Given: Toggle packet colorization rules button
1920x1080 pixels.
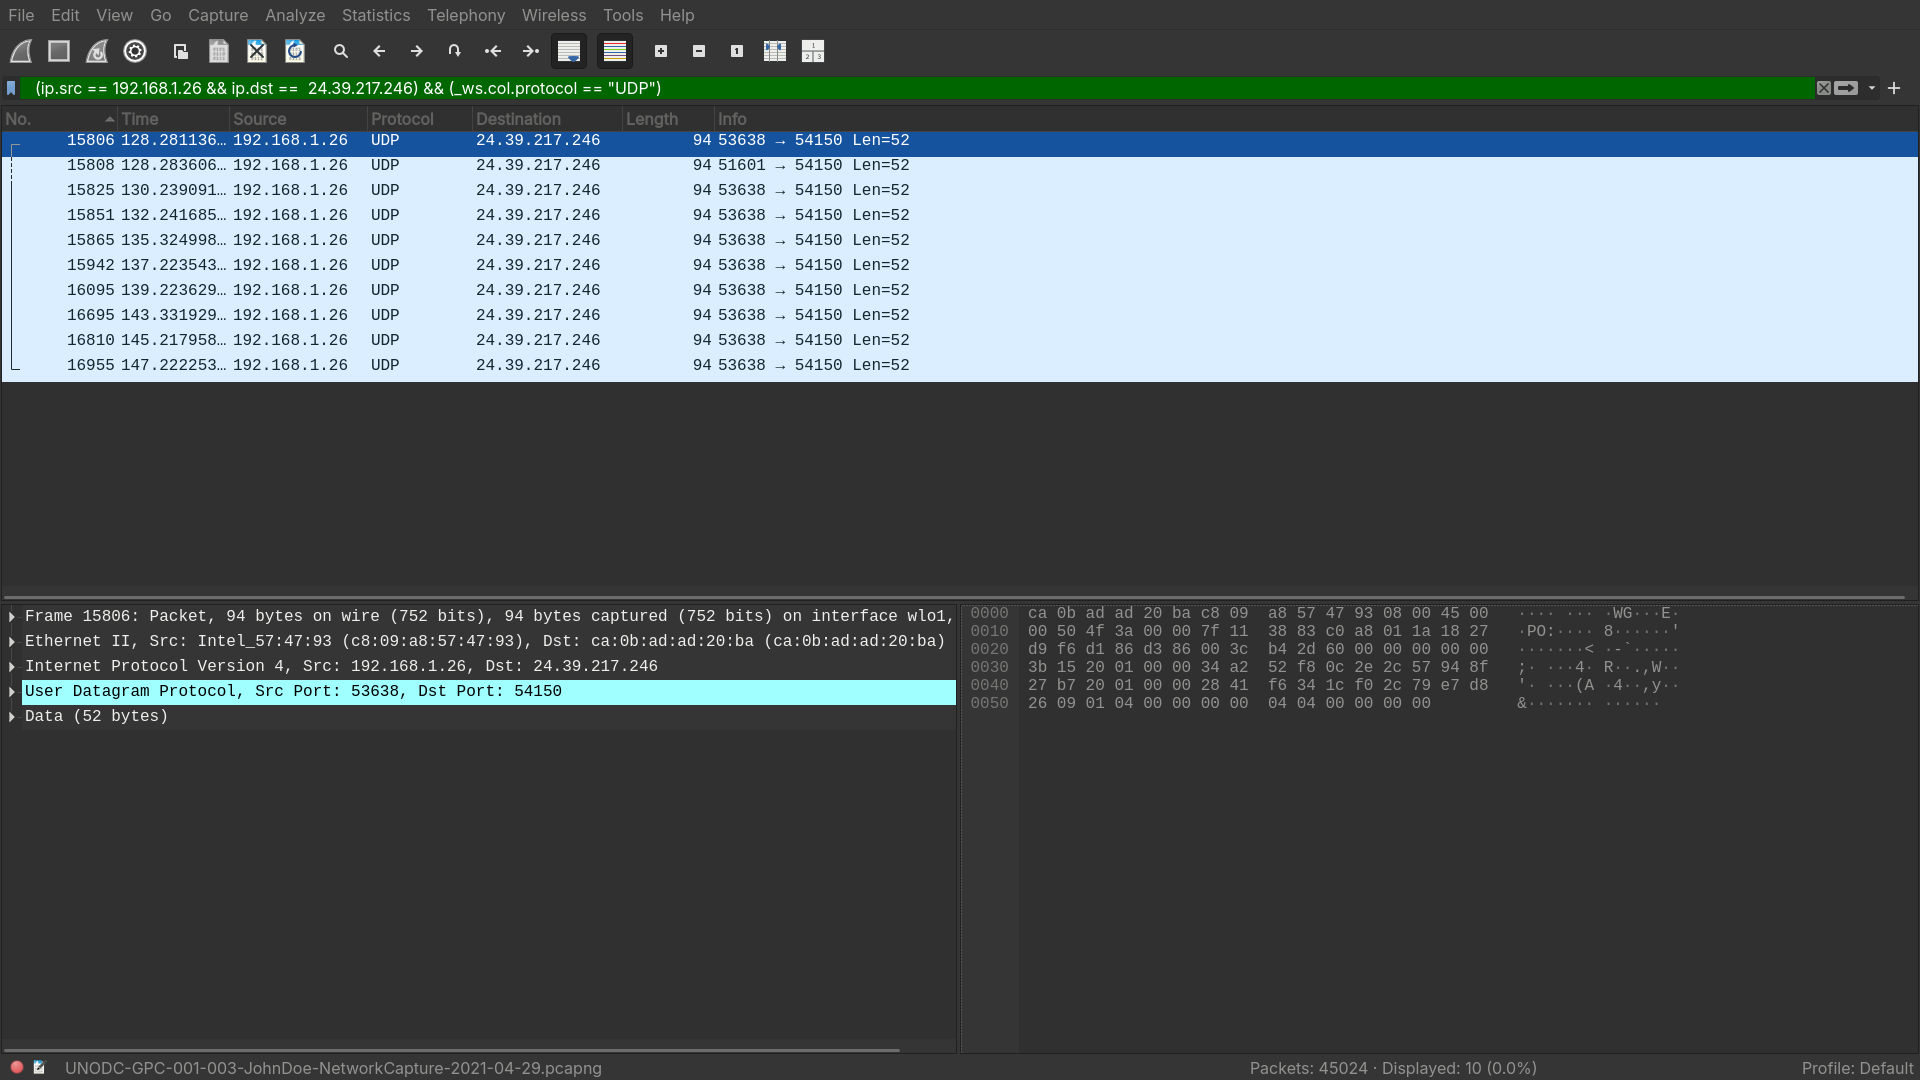Looking at the screenshot, I should 615,51.
